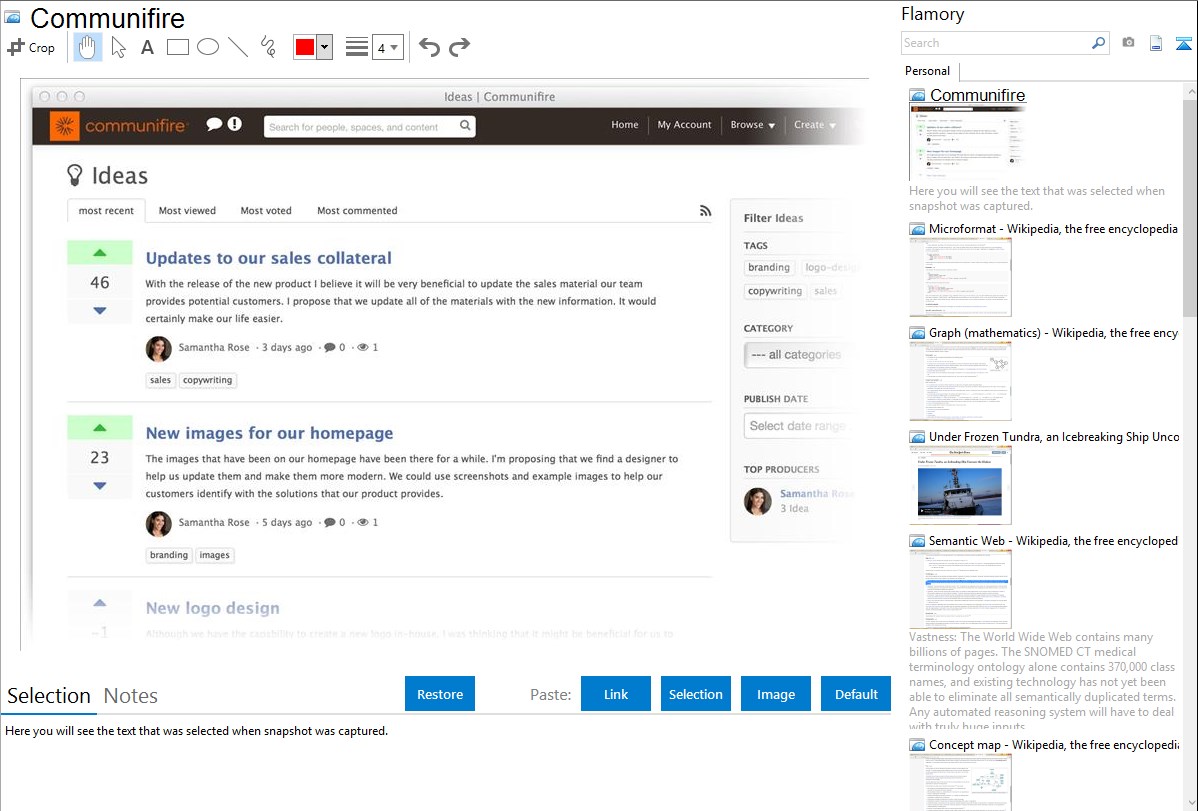The image size is (1198, 811).
Task: Select the Crop tool
Action: point(31,47)
